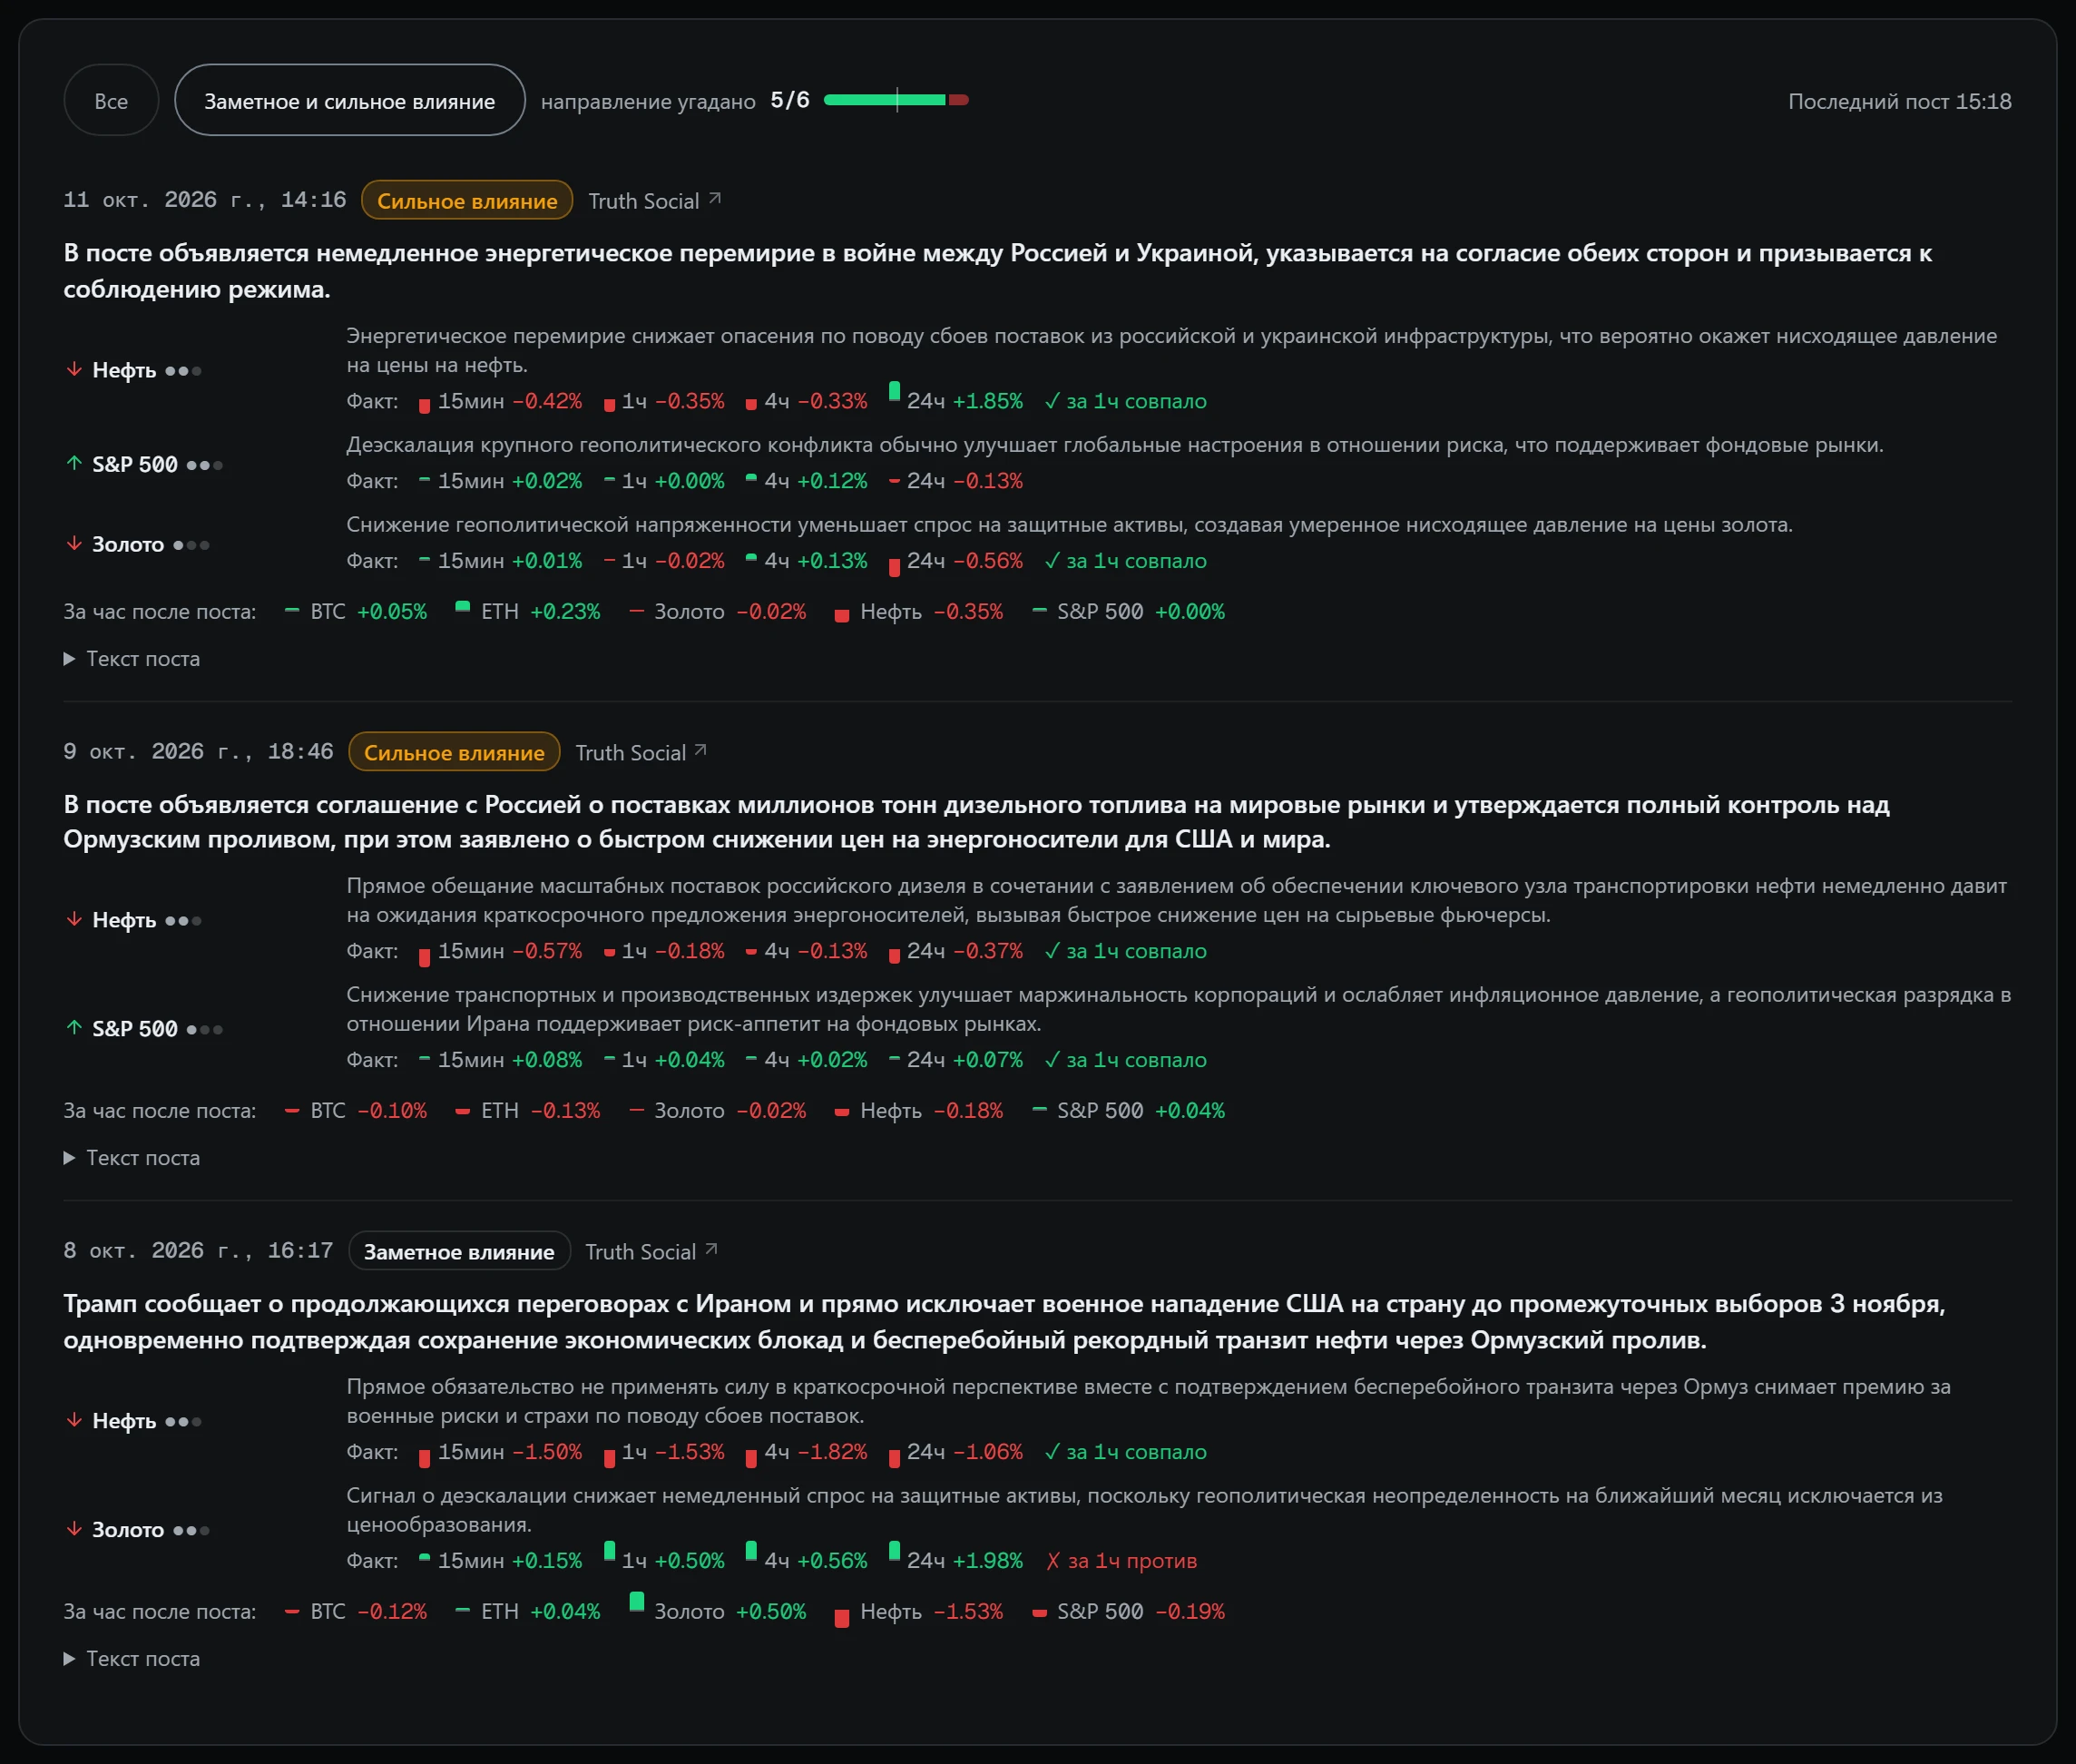Click Нефть -1.53% in 8 окт. hourly summary
Viewport: 2076px width, 1764px height.
click(x=919, y=1612)
